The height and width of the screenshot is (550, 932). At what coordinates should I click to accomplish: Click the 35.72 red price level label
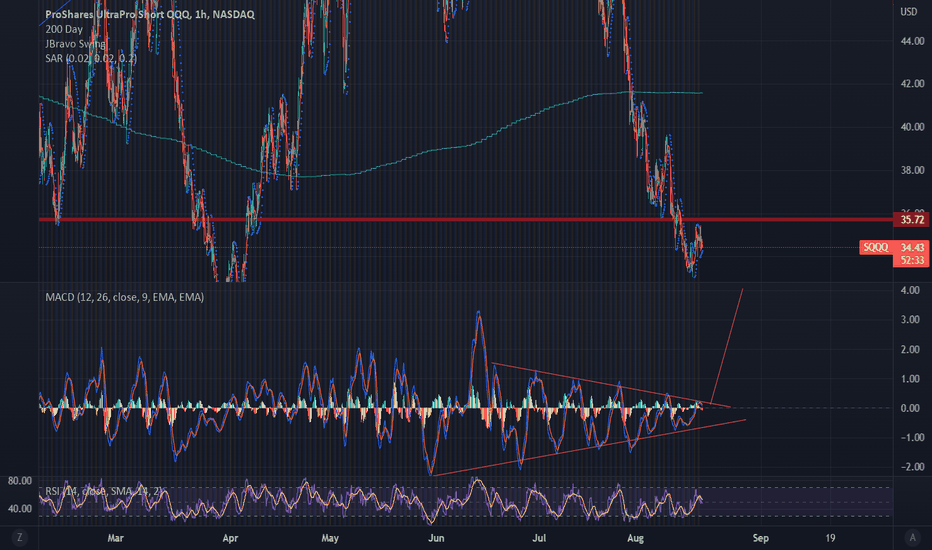(x=911, y=220)
